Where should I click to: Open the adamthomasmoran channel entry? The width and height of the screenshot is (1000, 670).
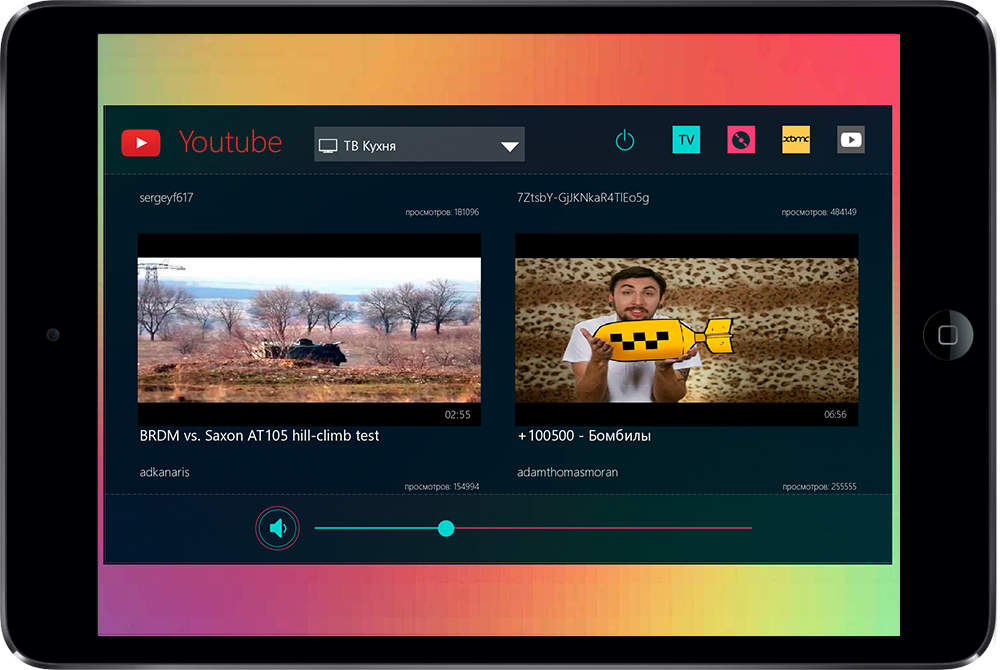pos(568,472)
